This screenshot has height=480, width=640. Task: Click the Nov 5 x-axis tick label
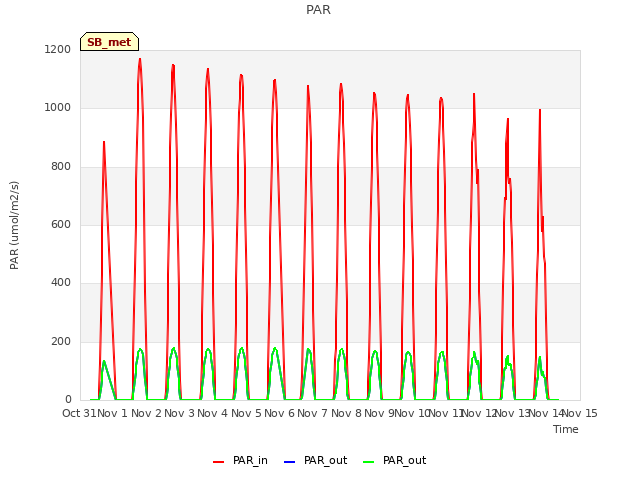246,413
